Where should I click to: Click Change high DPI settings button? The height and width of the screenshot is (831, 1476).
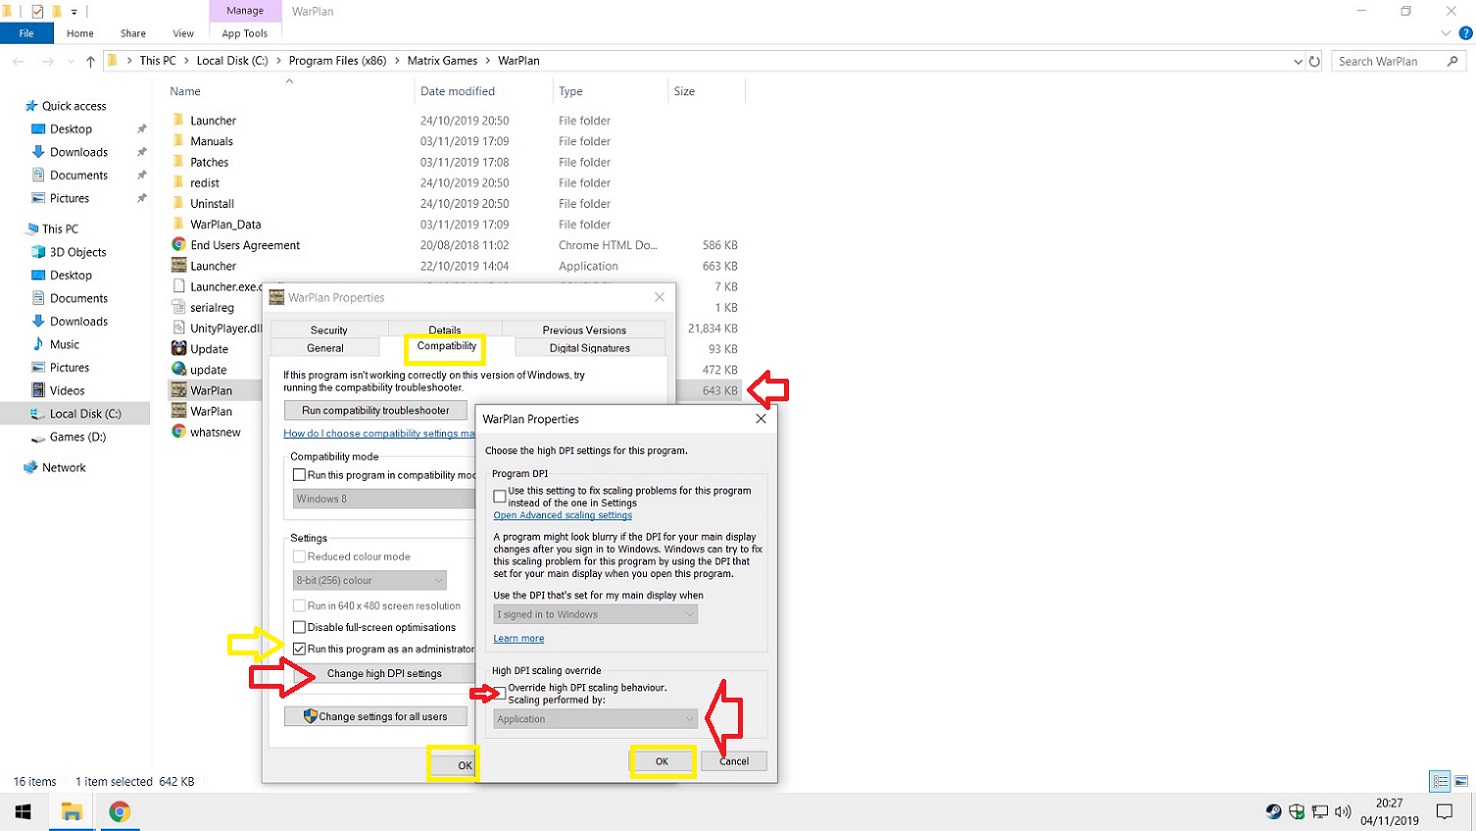coord(384,673)
